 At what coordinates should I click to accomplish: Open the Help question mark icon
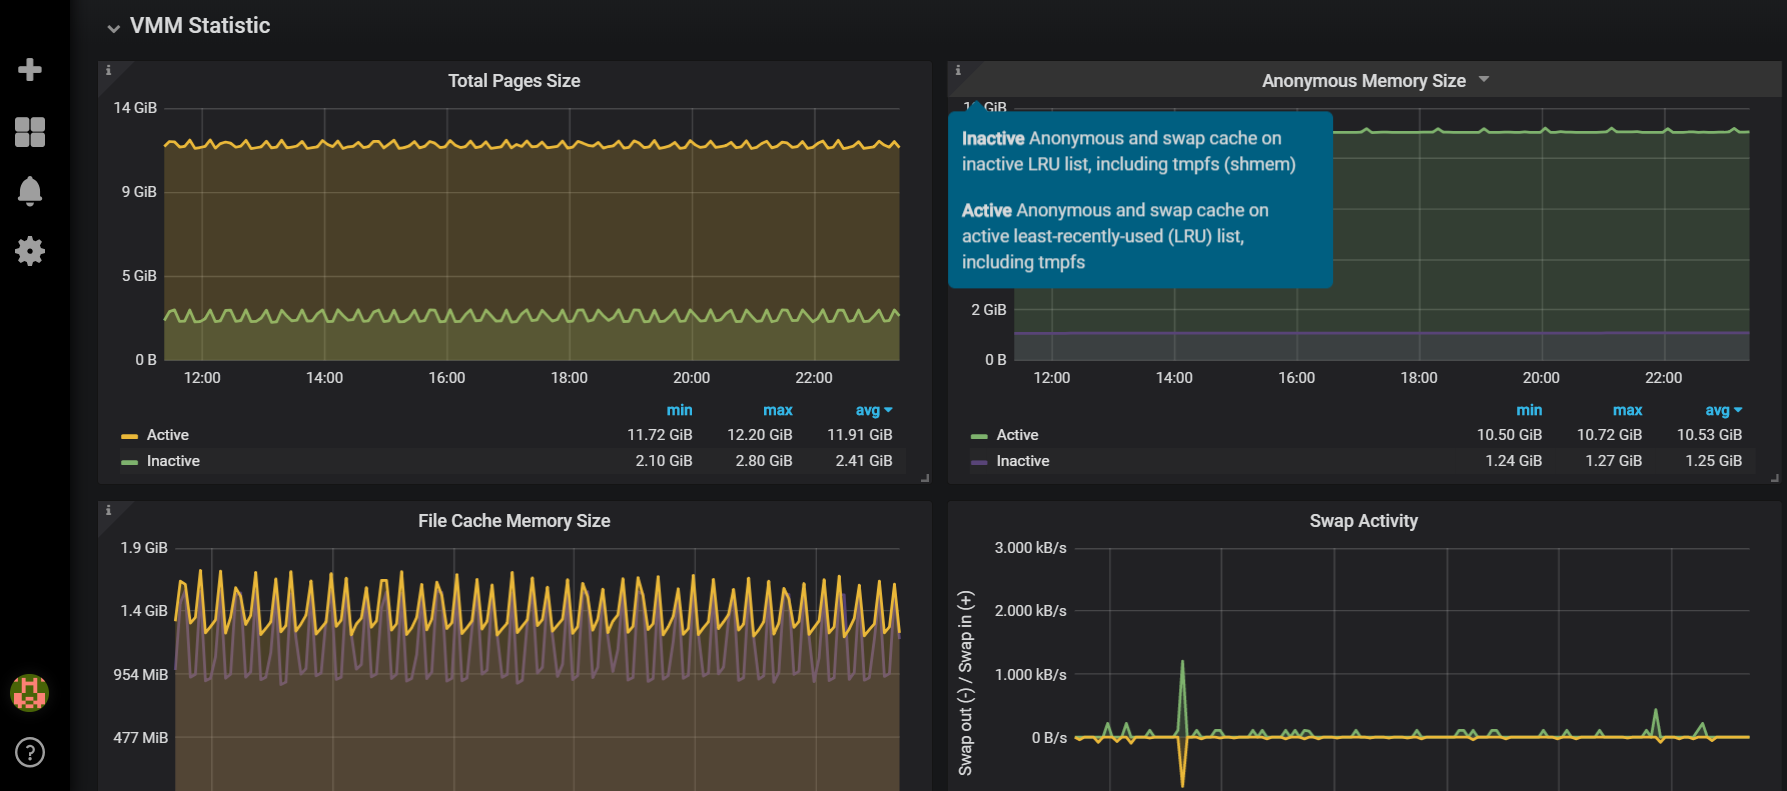(x=30, y=752)
